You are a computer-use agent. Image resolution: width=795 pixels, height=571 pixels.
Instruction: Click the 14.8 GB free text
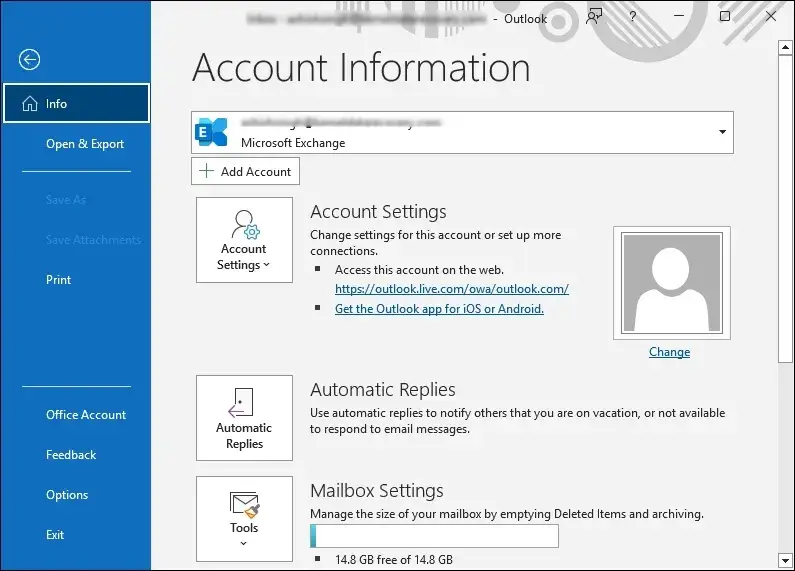tap(394, 560)
